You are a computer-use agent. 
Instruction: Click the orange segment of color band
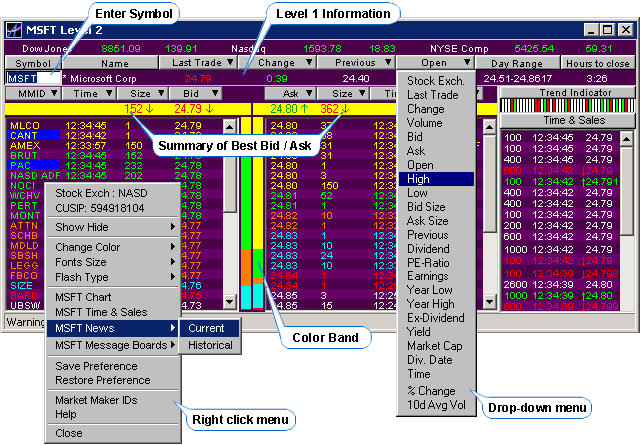point(245,267)
